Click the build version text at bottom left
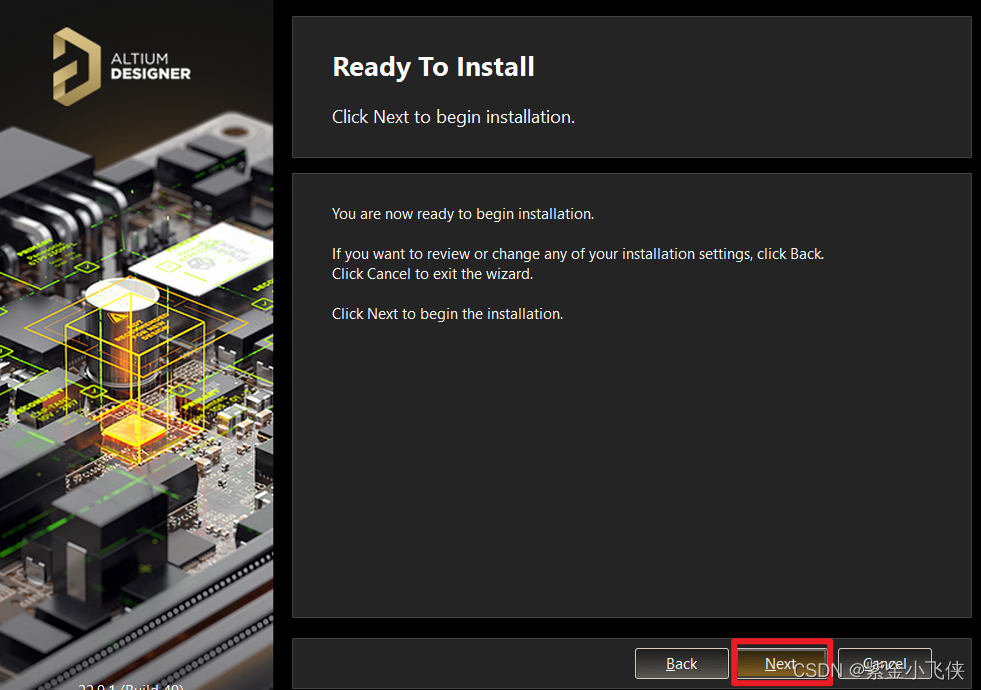981x690 pixels. pos(131,685)
